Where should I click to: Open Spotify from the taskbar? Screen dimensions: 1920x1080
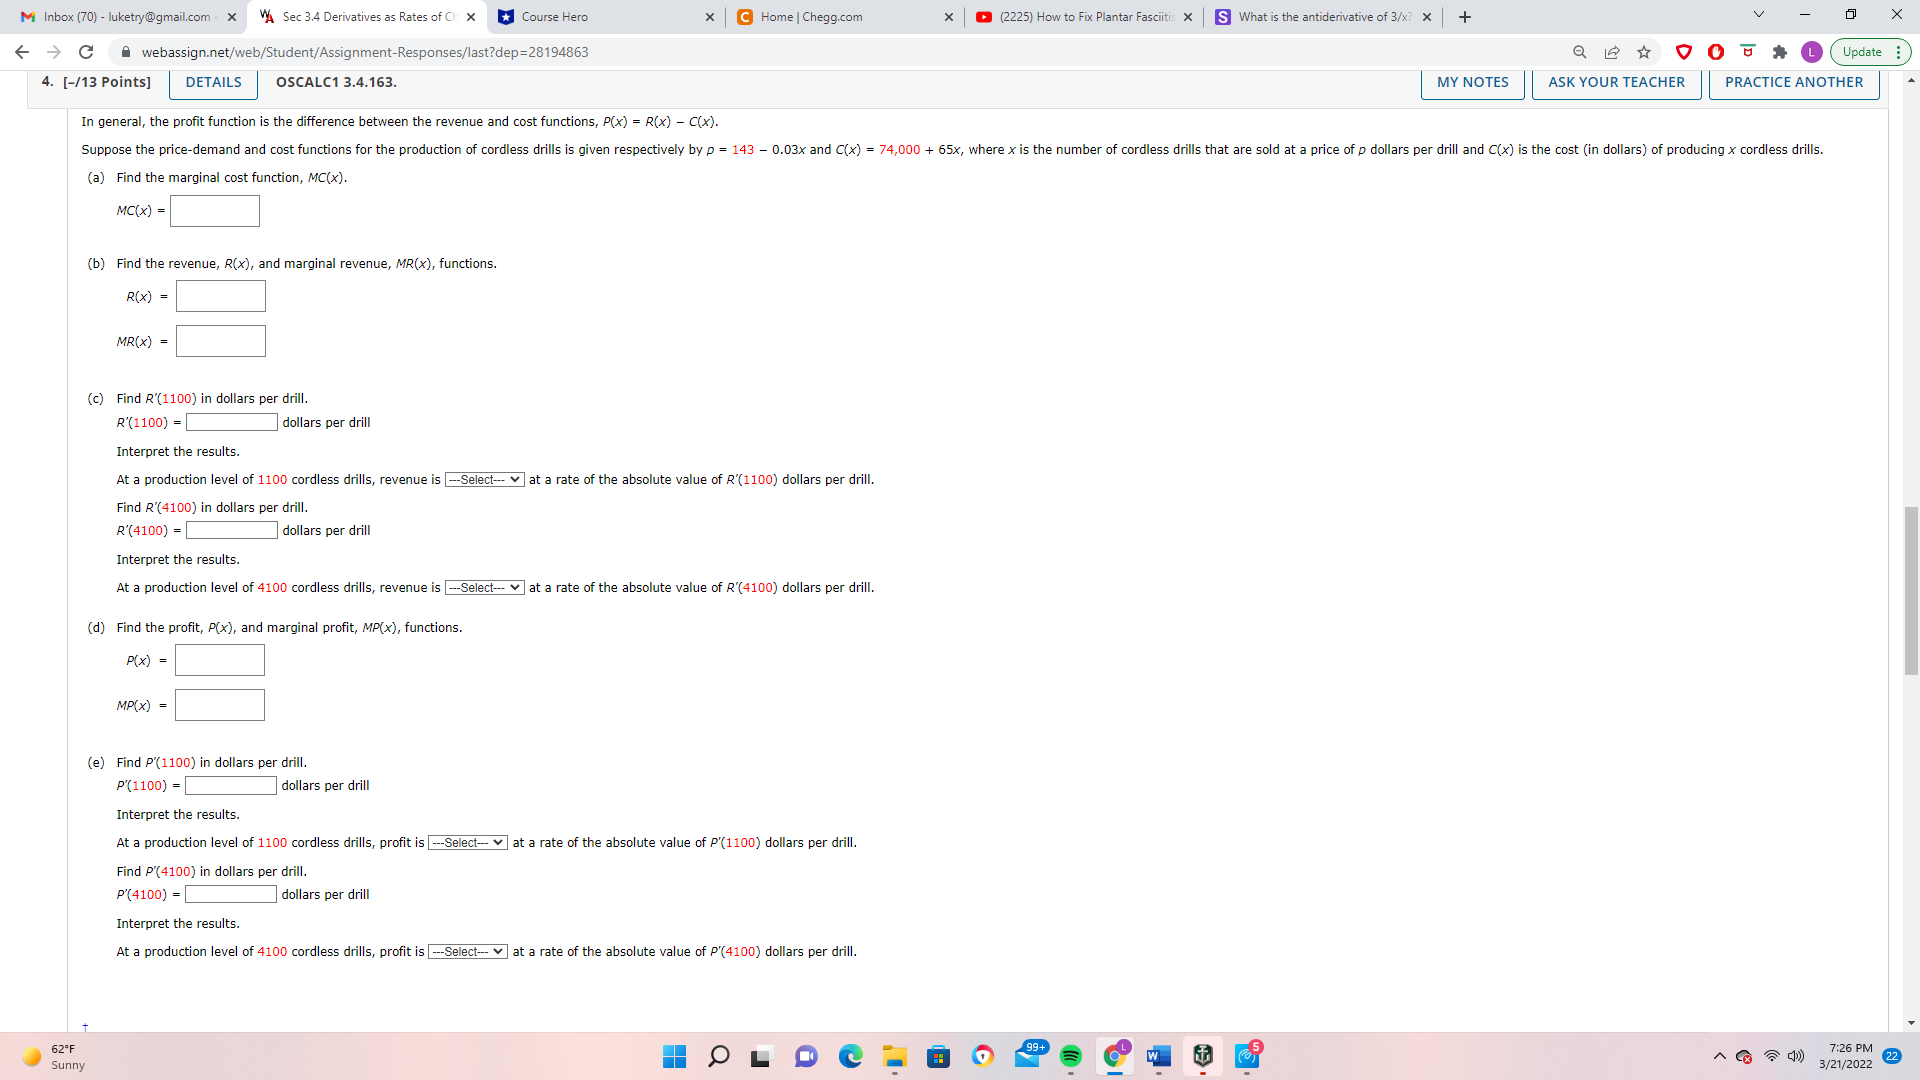pyautogui.click(x=1073, y=1056)
